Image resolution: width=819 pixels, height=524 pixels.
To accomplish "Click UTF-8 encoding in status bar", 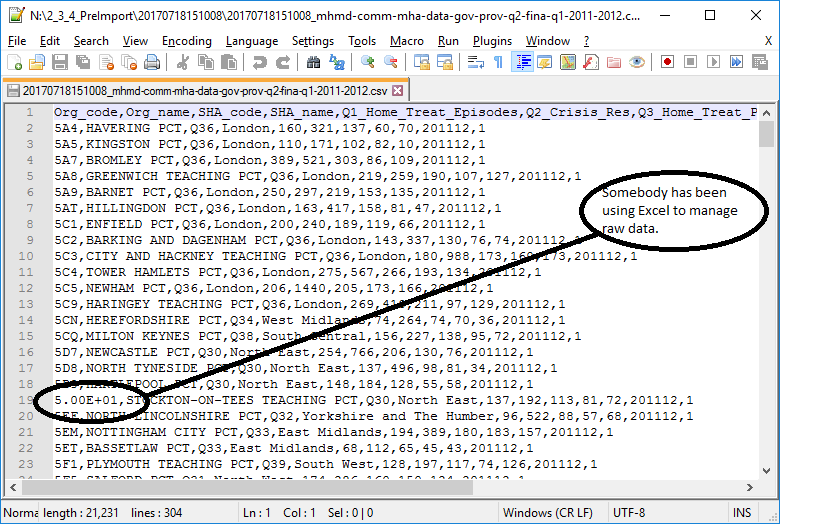I will (629, 513).
